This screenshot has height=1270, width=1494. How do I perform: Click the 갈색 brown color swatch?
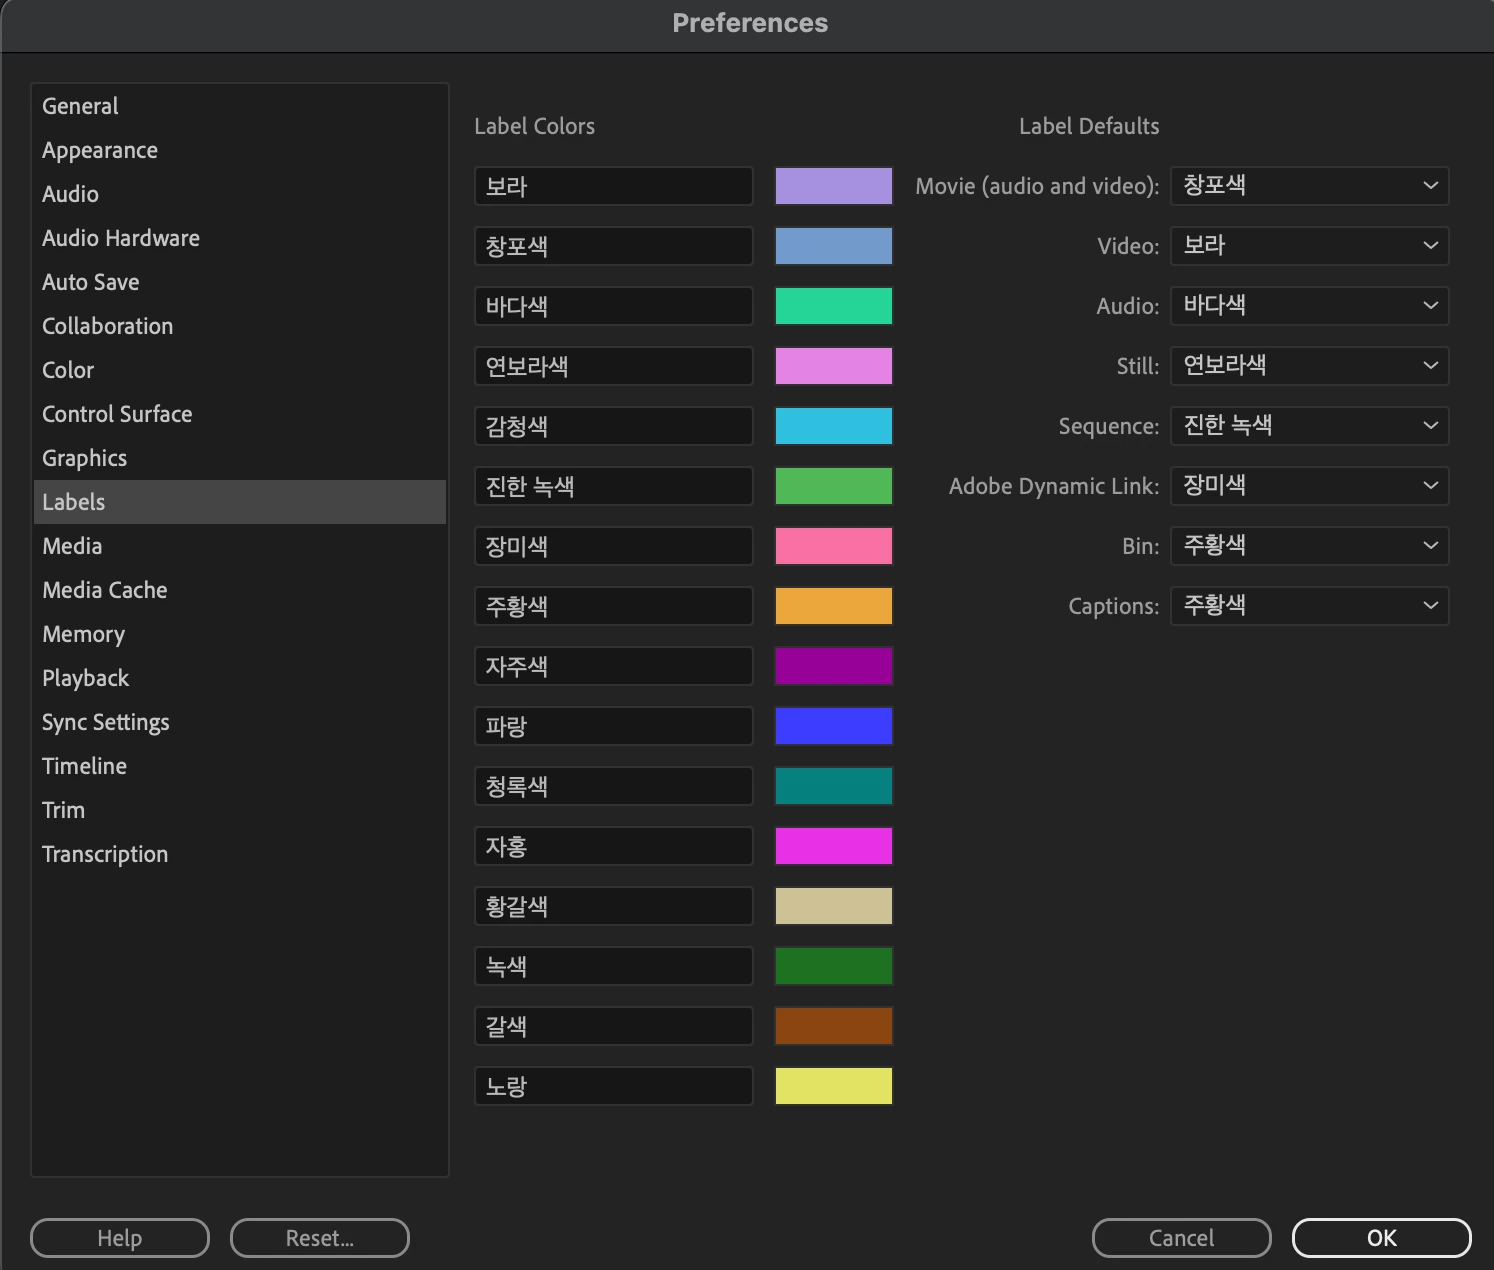834,1026
